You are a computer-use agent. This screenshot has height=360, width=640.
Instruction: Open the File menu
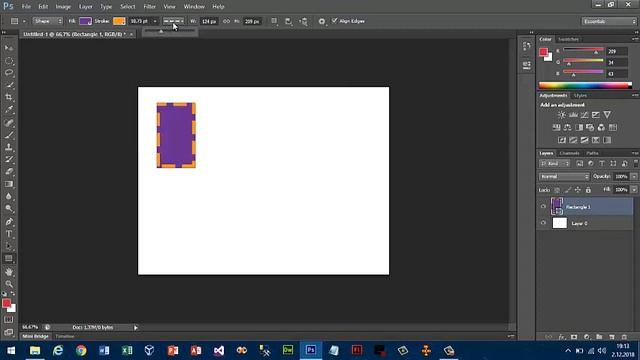click(x=26, y=7)
